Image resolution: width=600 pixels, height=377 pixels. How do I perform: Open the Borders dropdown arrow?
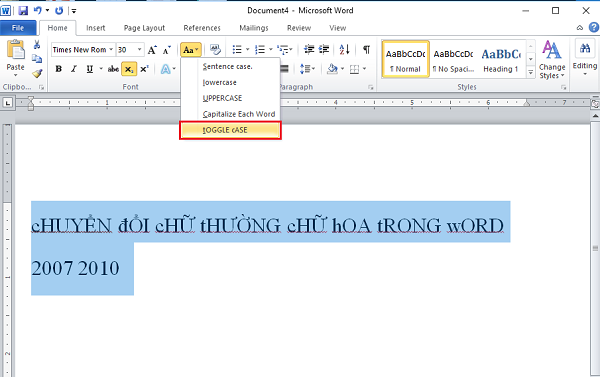(364, 69)
